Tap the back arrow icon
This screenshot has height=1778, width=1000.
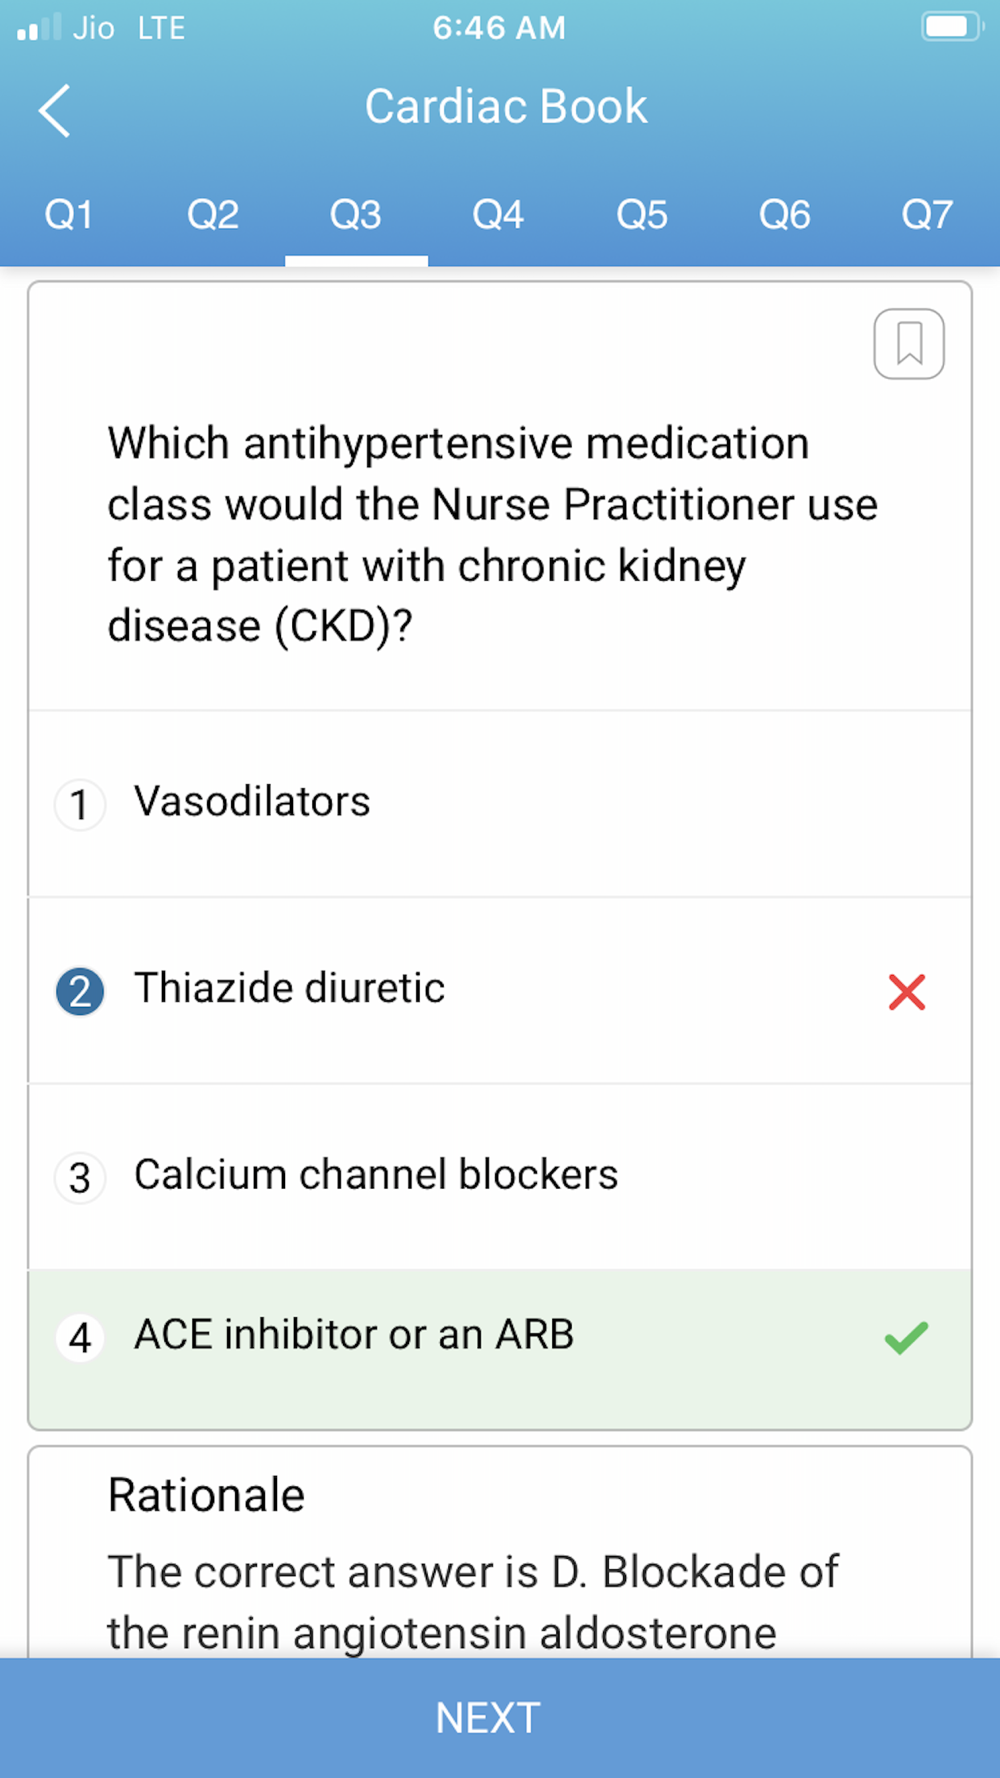(55, 110)
